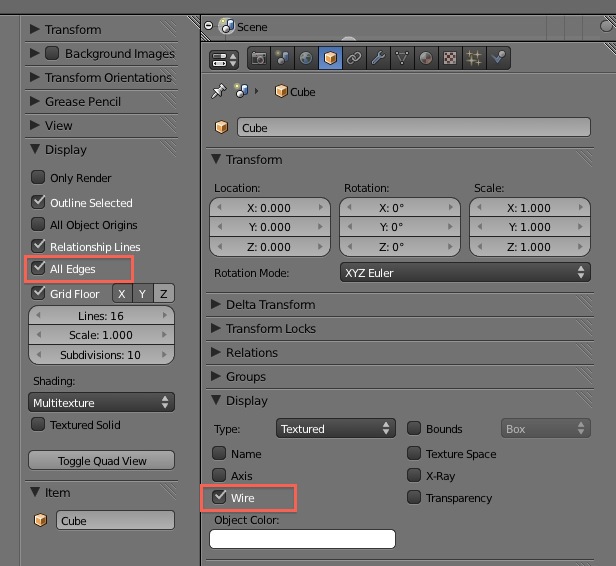Click the editor type selector button
This screenshot has width=616, height=566.
coord(224,60)
